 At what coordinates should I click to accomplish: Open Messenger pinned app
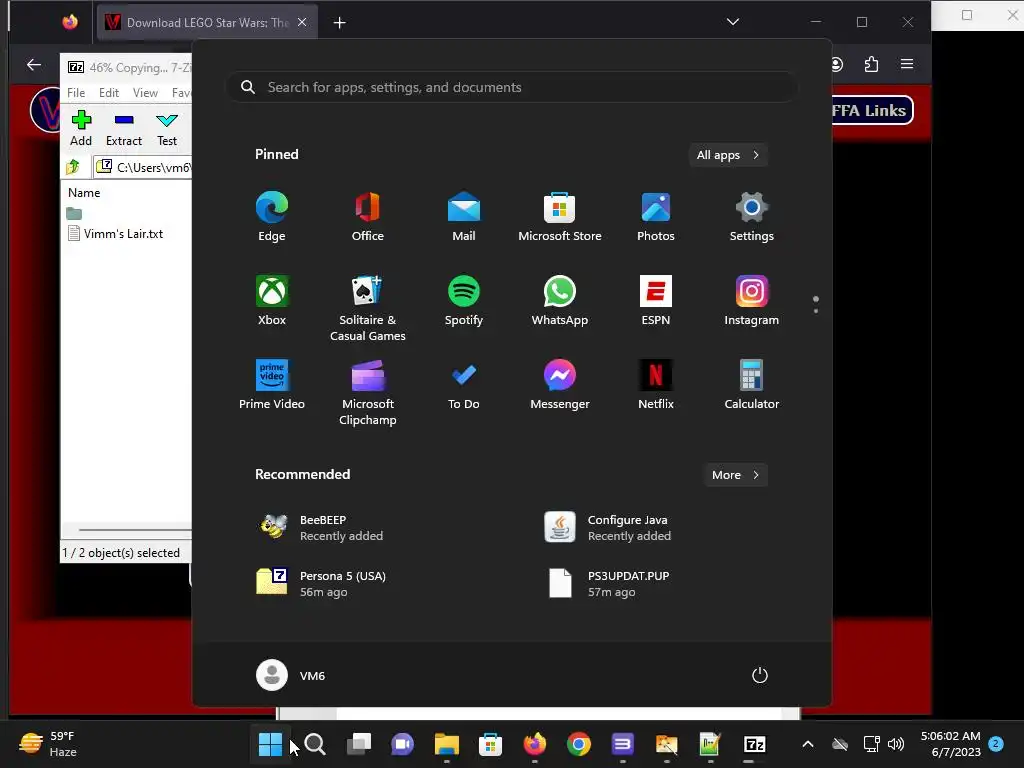560,385
